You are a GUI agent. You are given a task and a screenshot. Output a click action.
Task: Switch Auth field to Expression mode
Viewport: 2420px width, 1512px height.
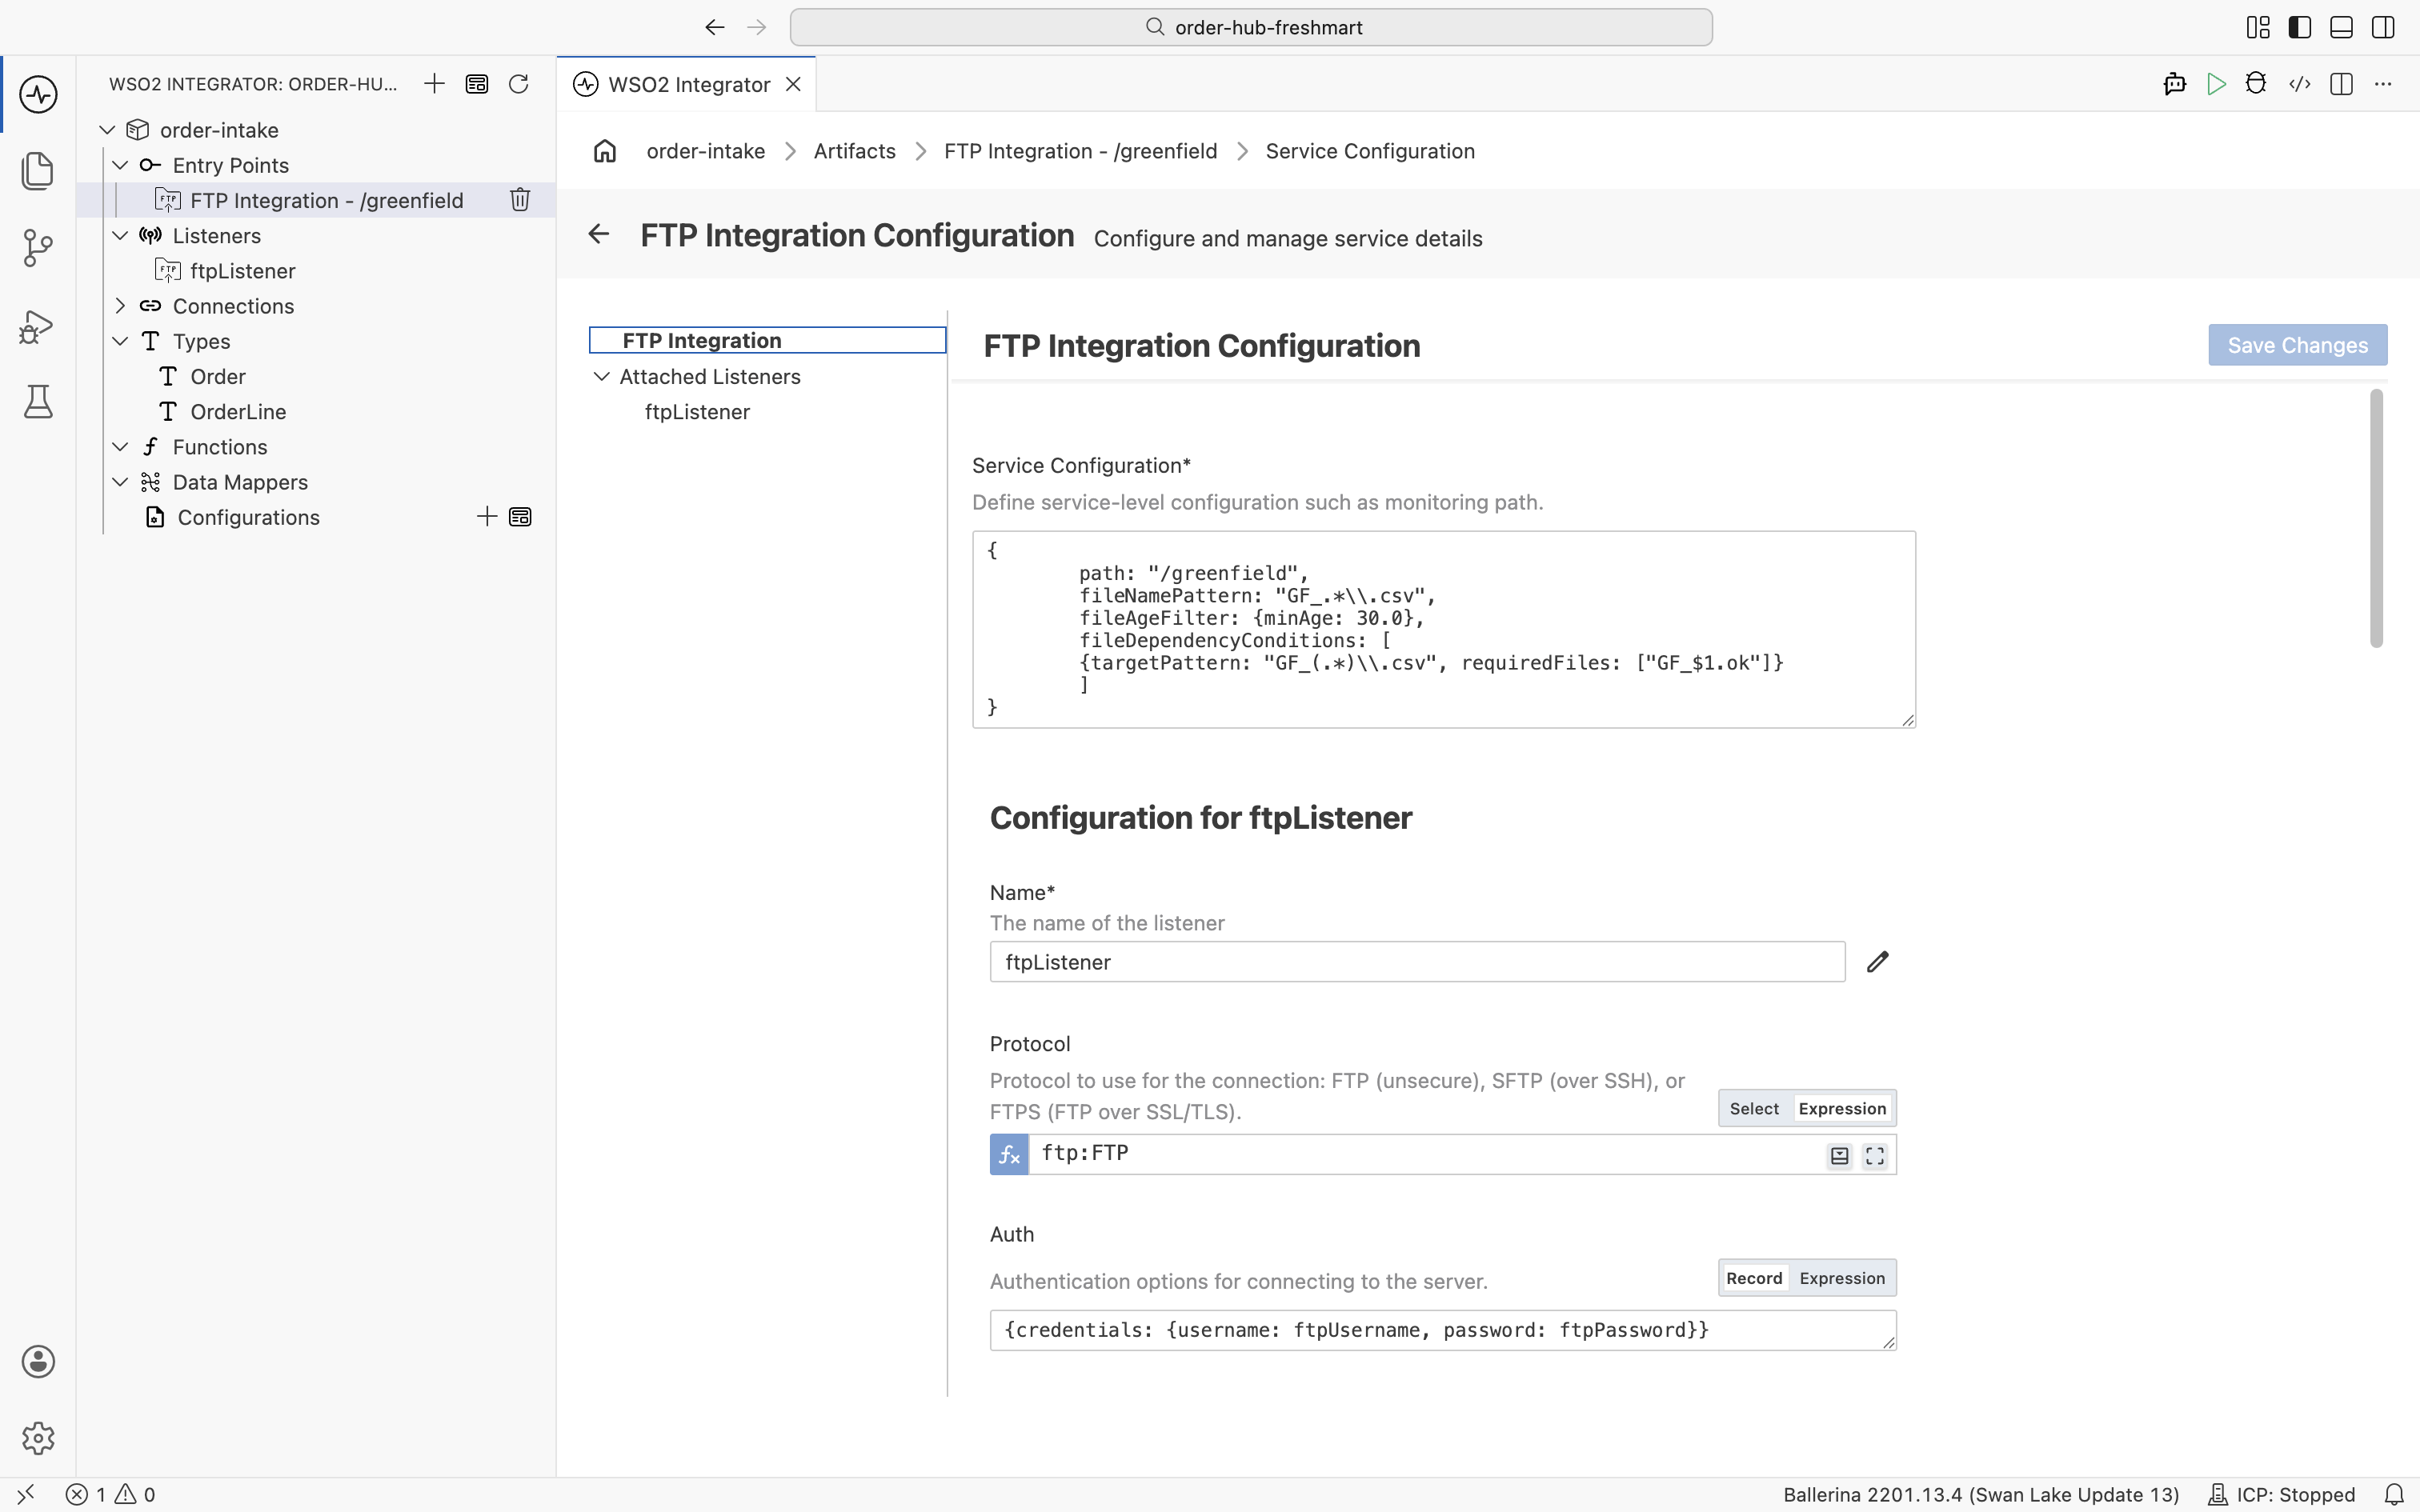point(1842,1278)
